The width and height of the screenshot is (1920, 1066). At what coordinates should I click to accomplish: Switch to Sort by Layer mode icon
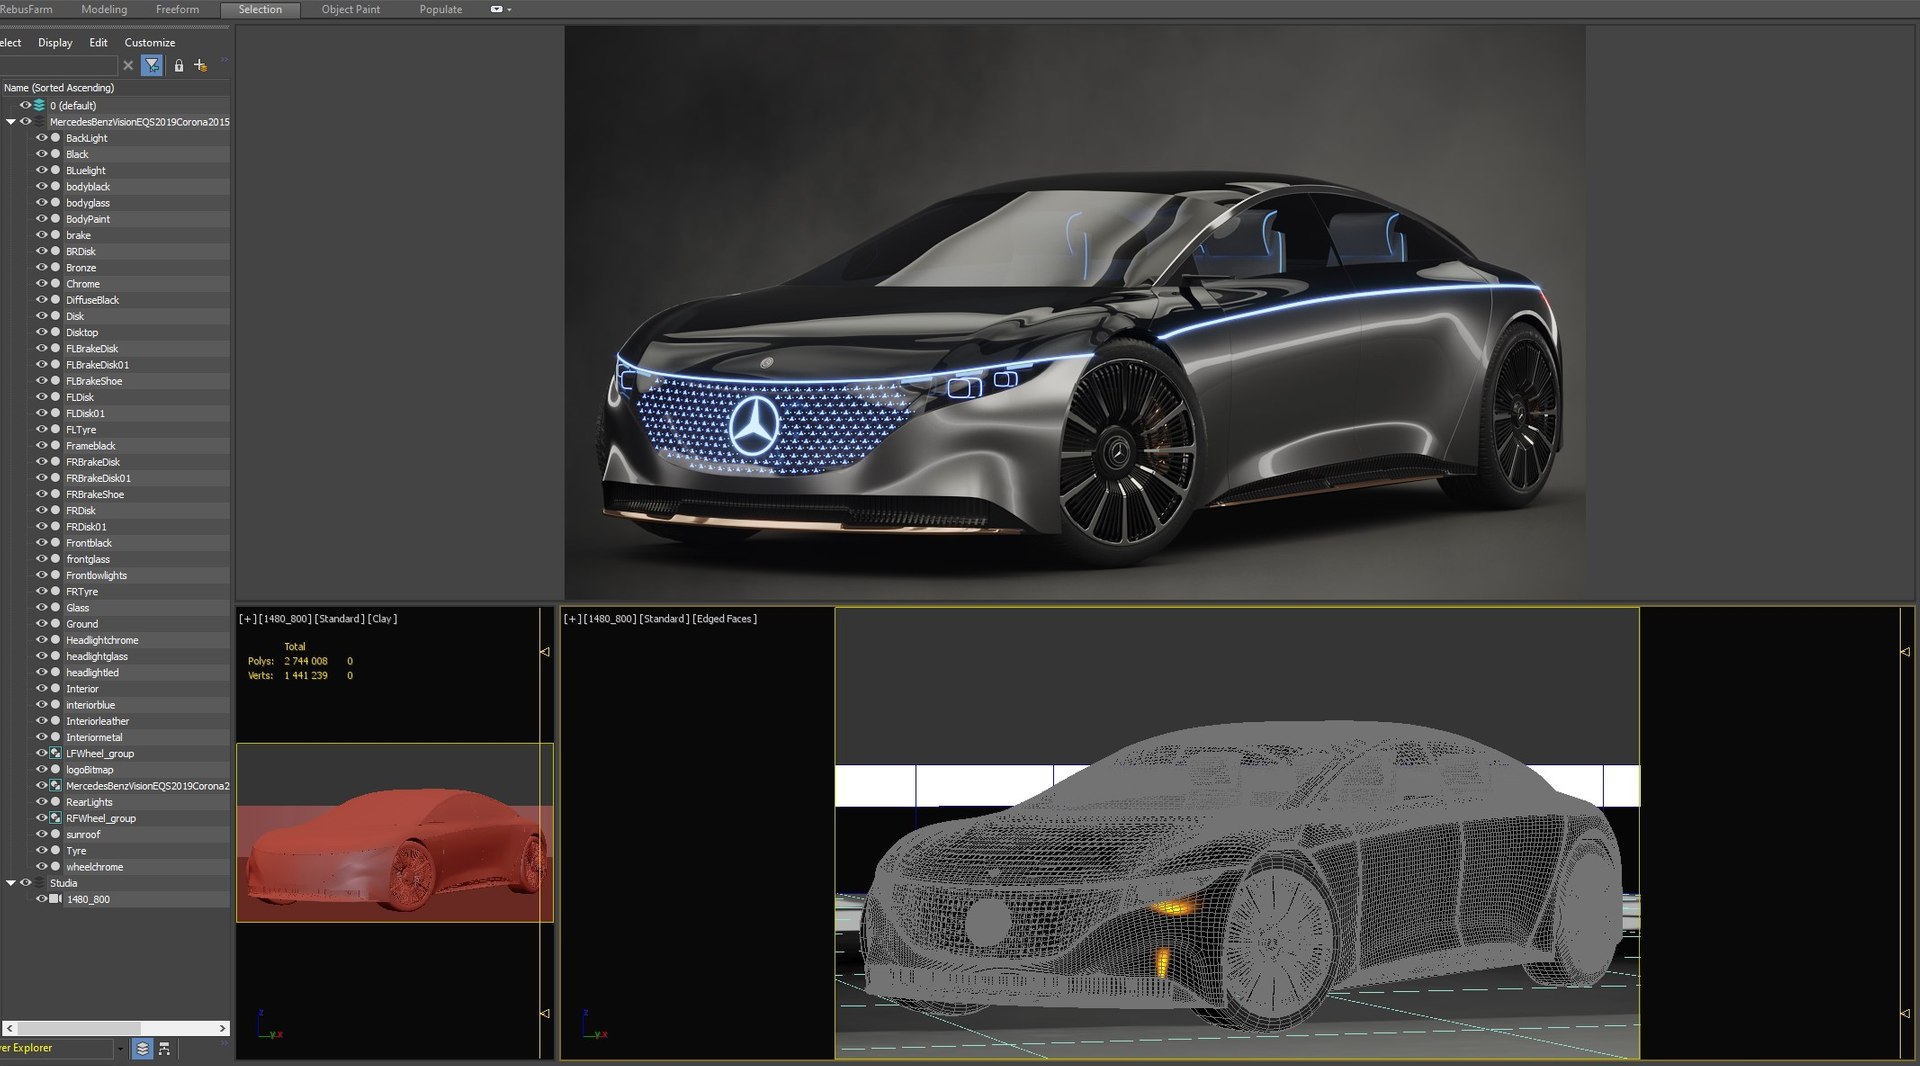click(142, 1048)
